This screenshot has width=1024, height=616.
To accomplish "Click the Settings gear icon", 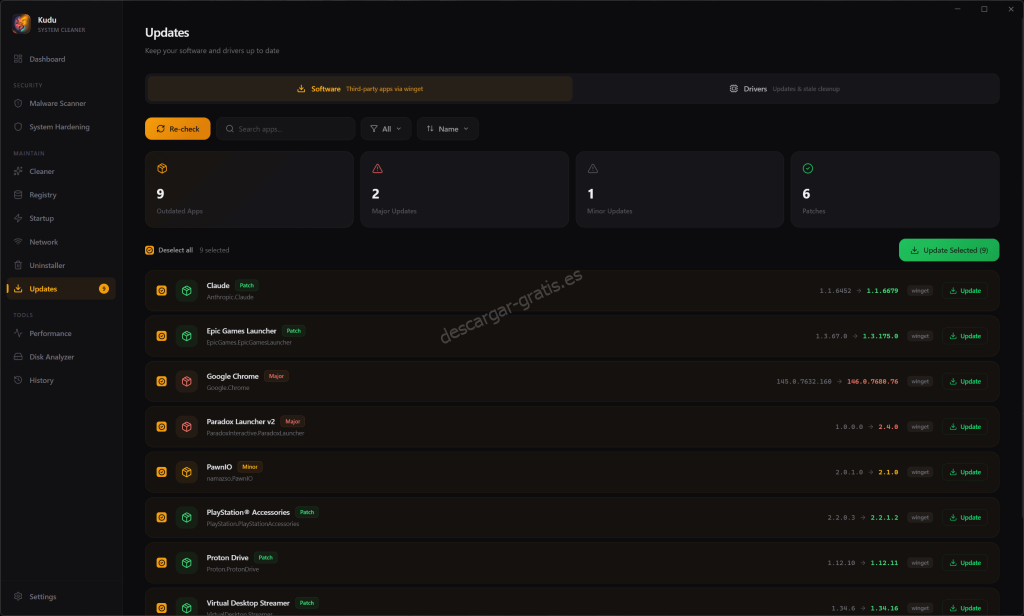I will 18,596.
